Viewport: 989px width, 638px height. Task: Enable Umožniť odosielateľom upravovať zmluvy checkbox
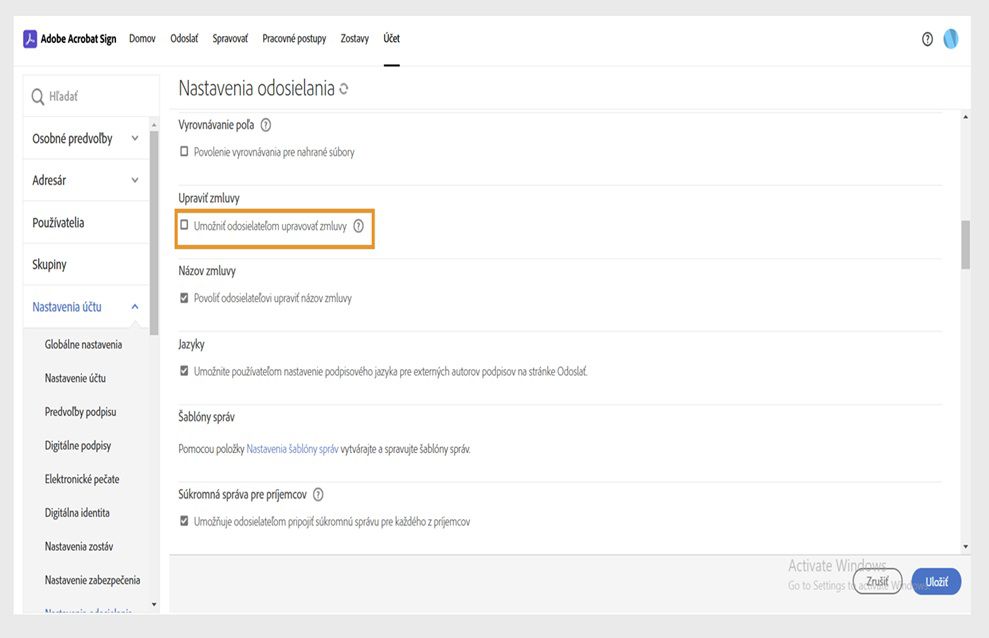184,226
